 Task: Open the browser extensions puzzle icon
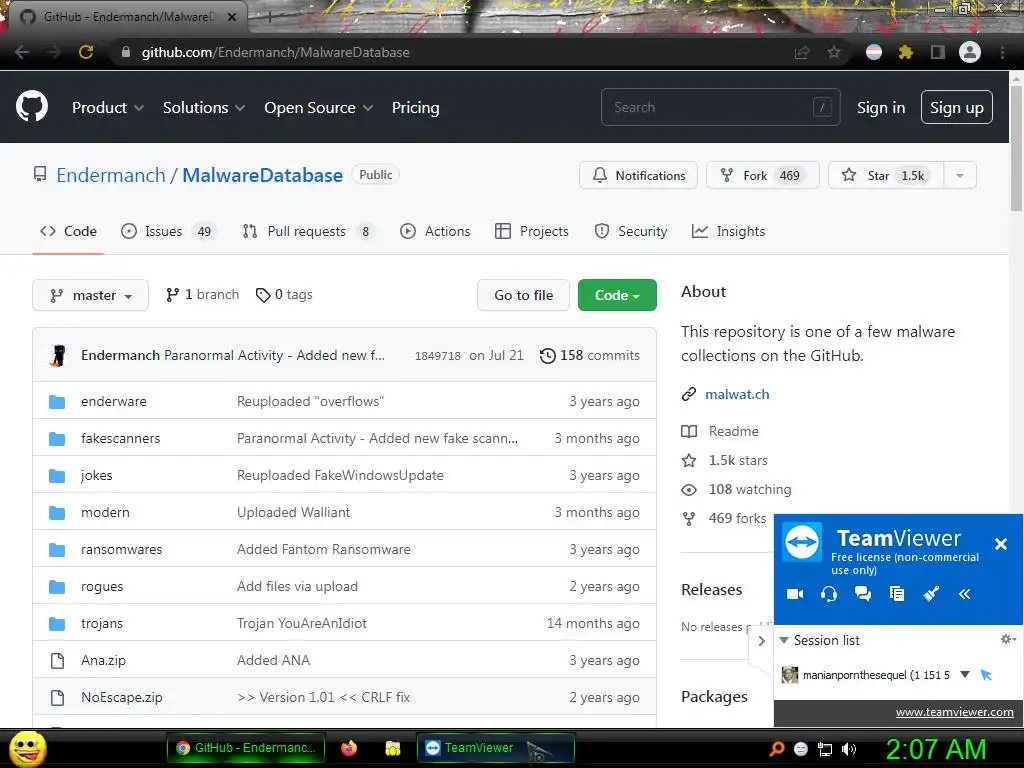pyautogui.click(x=905, y=52)
